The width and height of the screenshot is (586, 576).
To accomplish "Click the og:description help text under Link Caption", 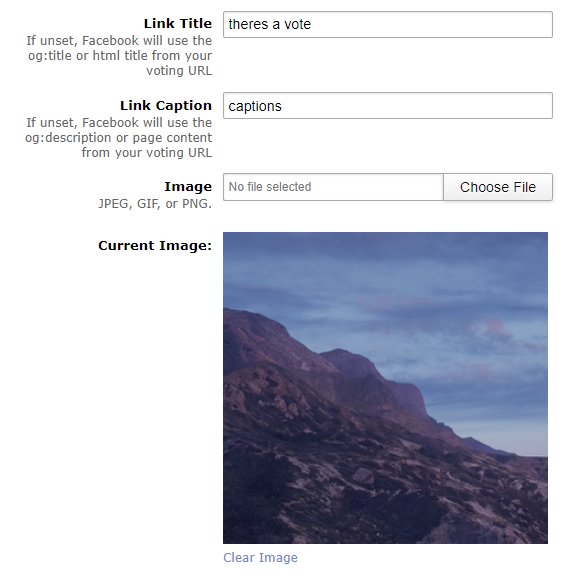I will point(118,138).
